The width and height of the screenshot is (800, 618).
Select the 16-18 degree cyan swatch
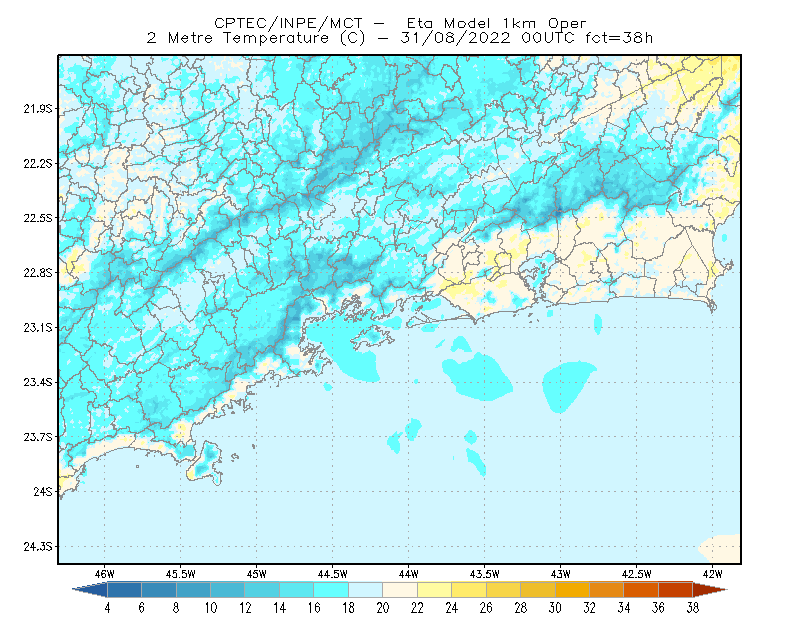pyautogui.click(x=331, y=590)
